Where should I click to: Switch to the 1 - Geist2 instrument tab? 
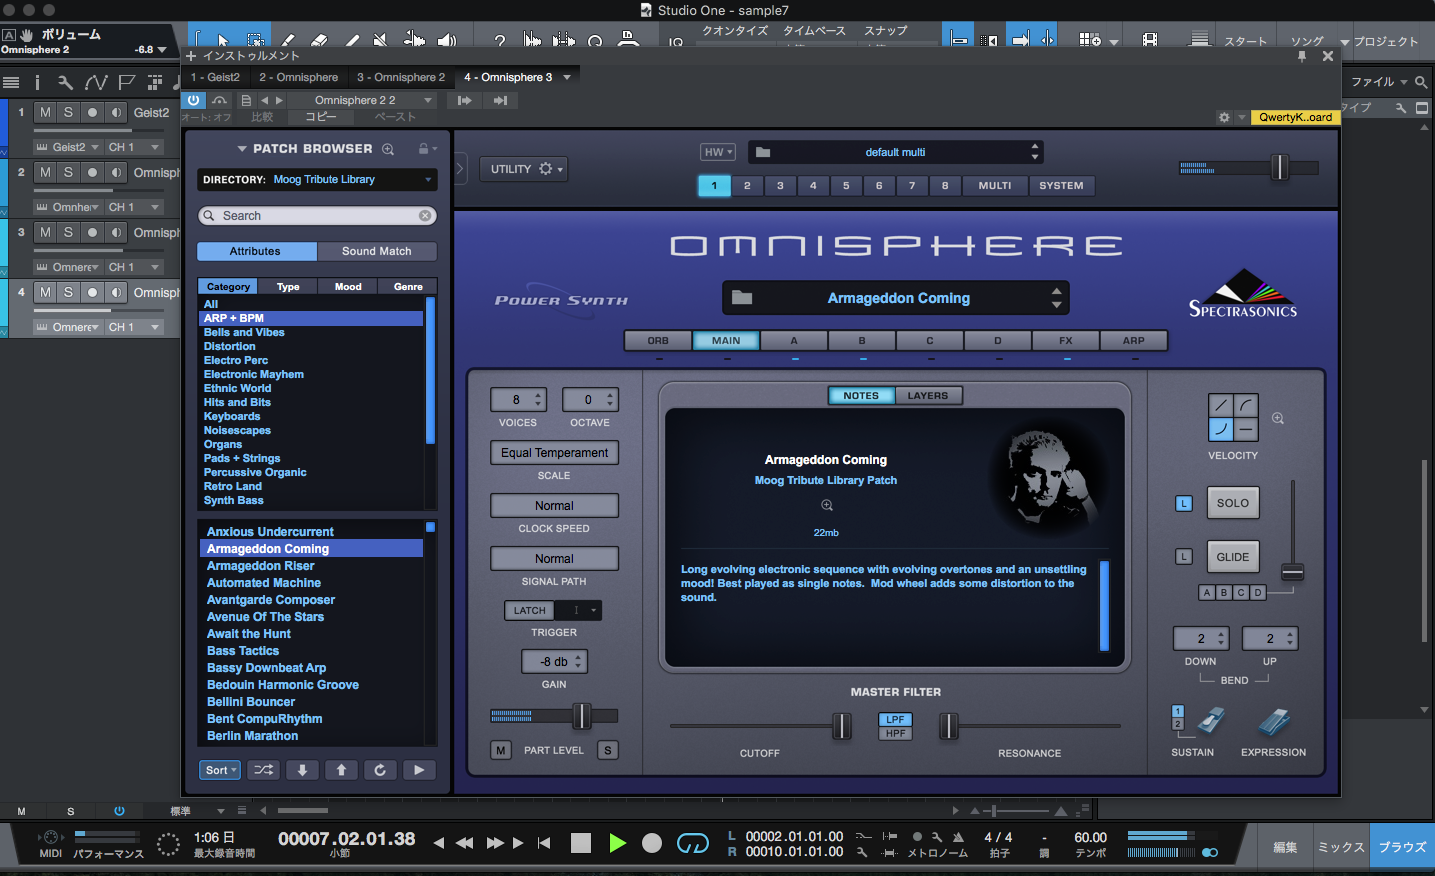click(x=216, y=77)
